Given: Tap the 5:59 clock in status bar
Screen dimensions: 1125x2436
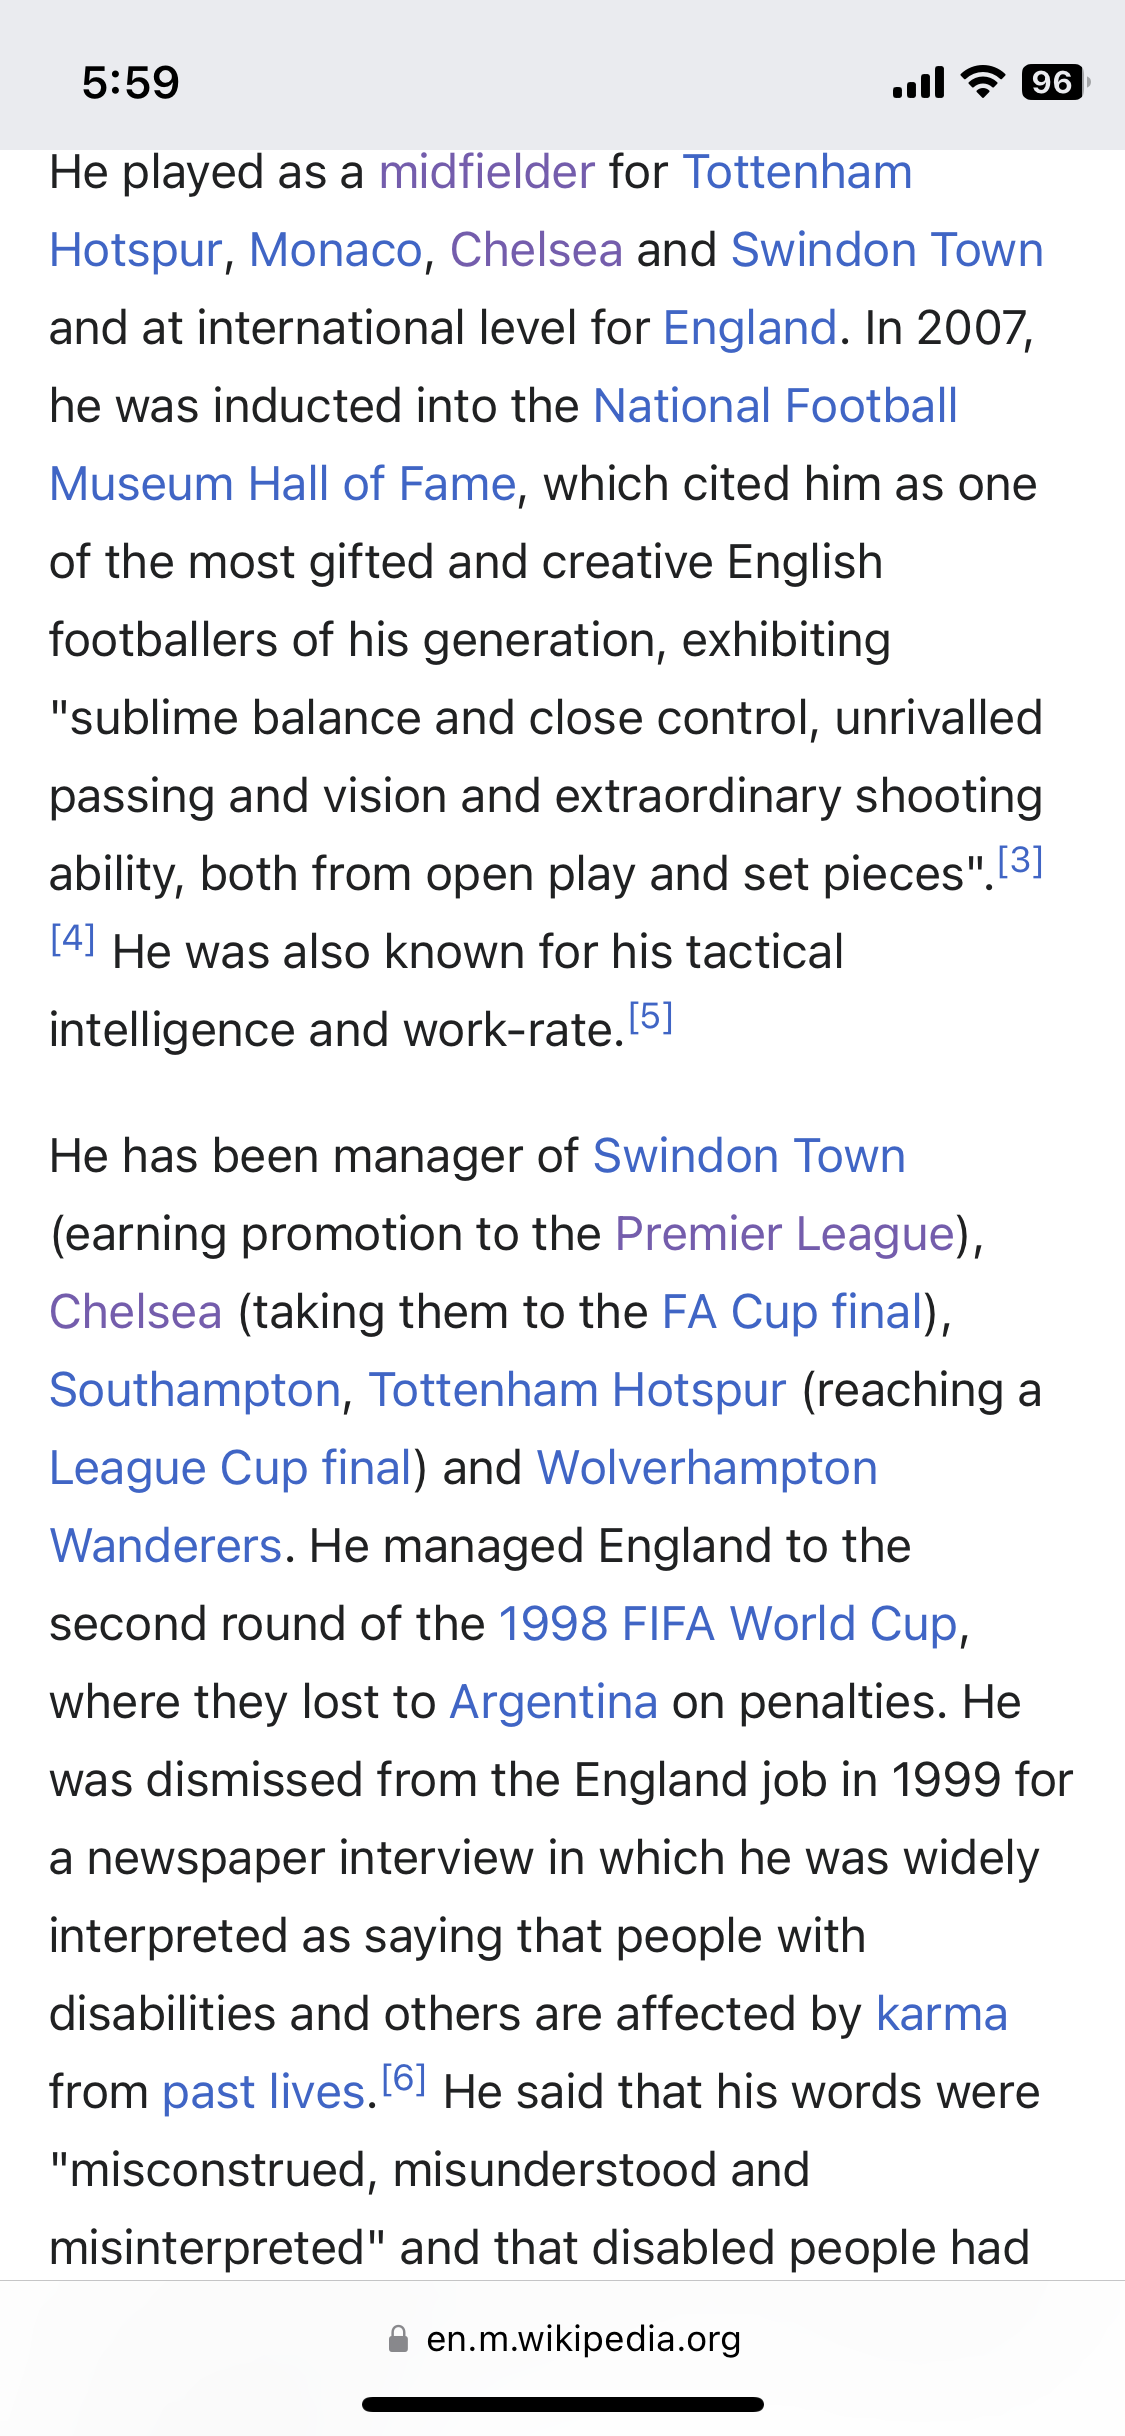Looking at the screenshot, I should pyautogui.click(x=131, y=83).
